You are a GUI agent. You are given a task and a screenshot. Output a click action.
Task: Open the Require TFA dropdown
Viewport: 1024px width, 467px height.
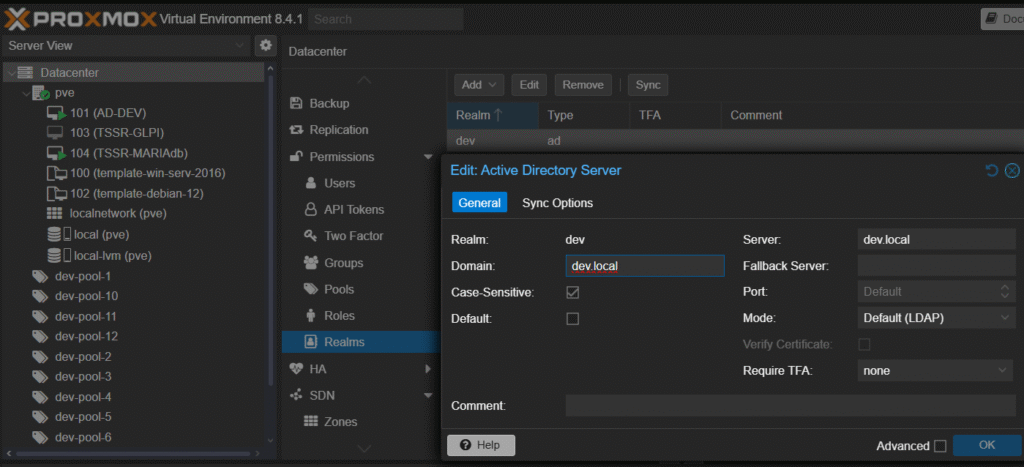click(x=936, y=371)
